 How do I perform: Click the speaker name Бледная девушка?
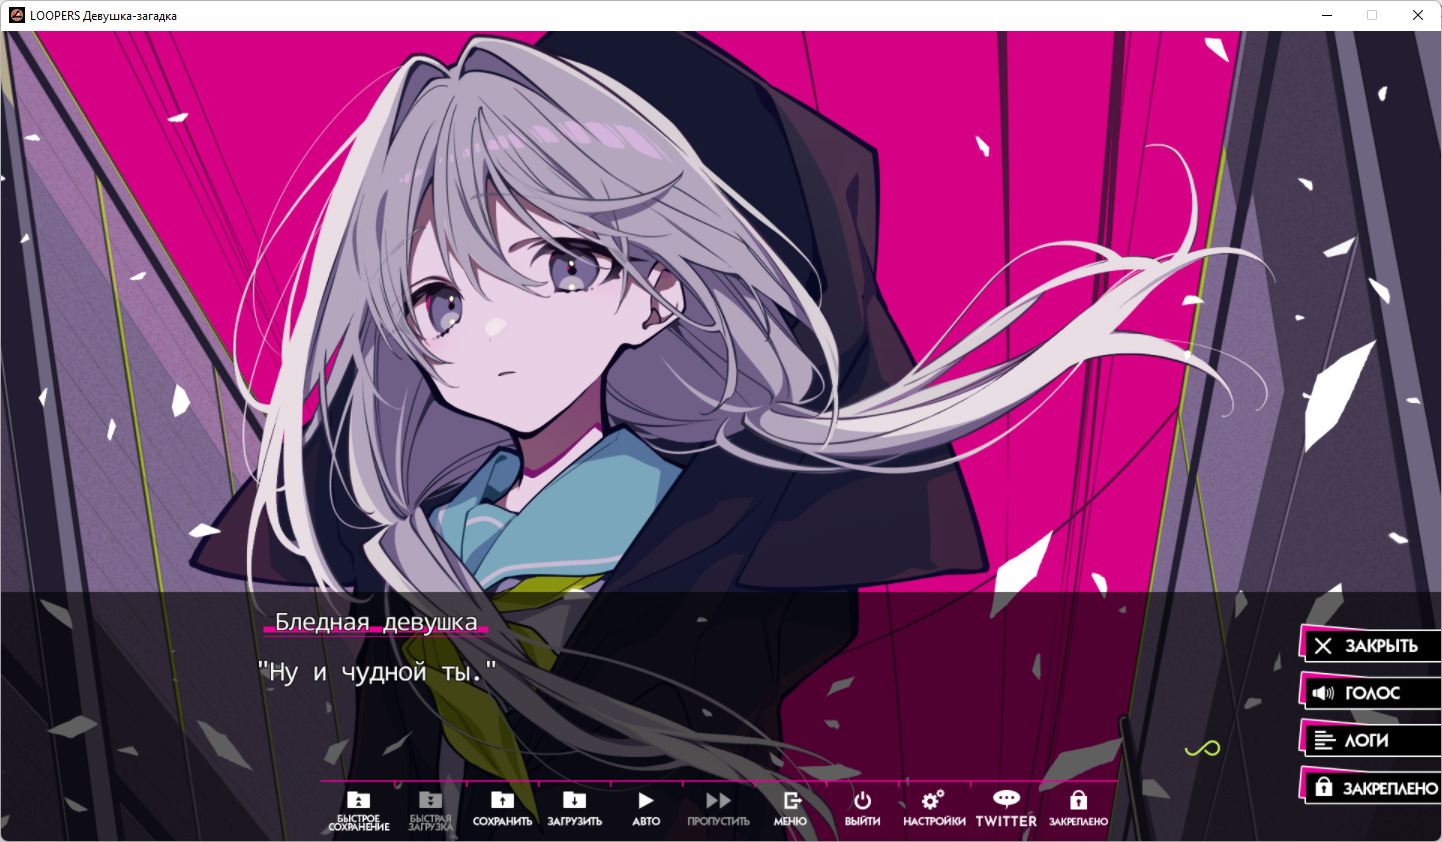376,622
